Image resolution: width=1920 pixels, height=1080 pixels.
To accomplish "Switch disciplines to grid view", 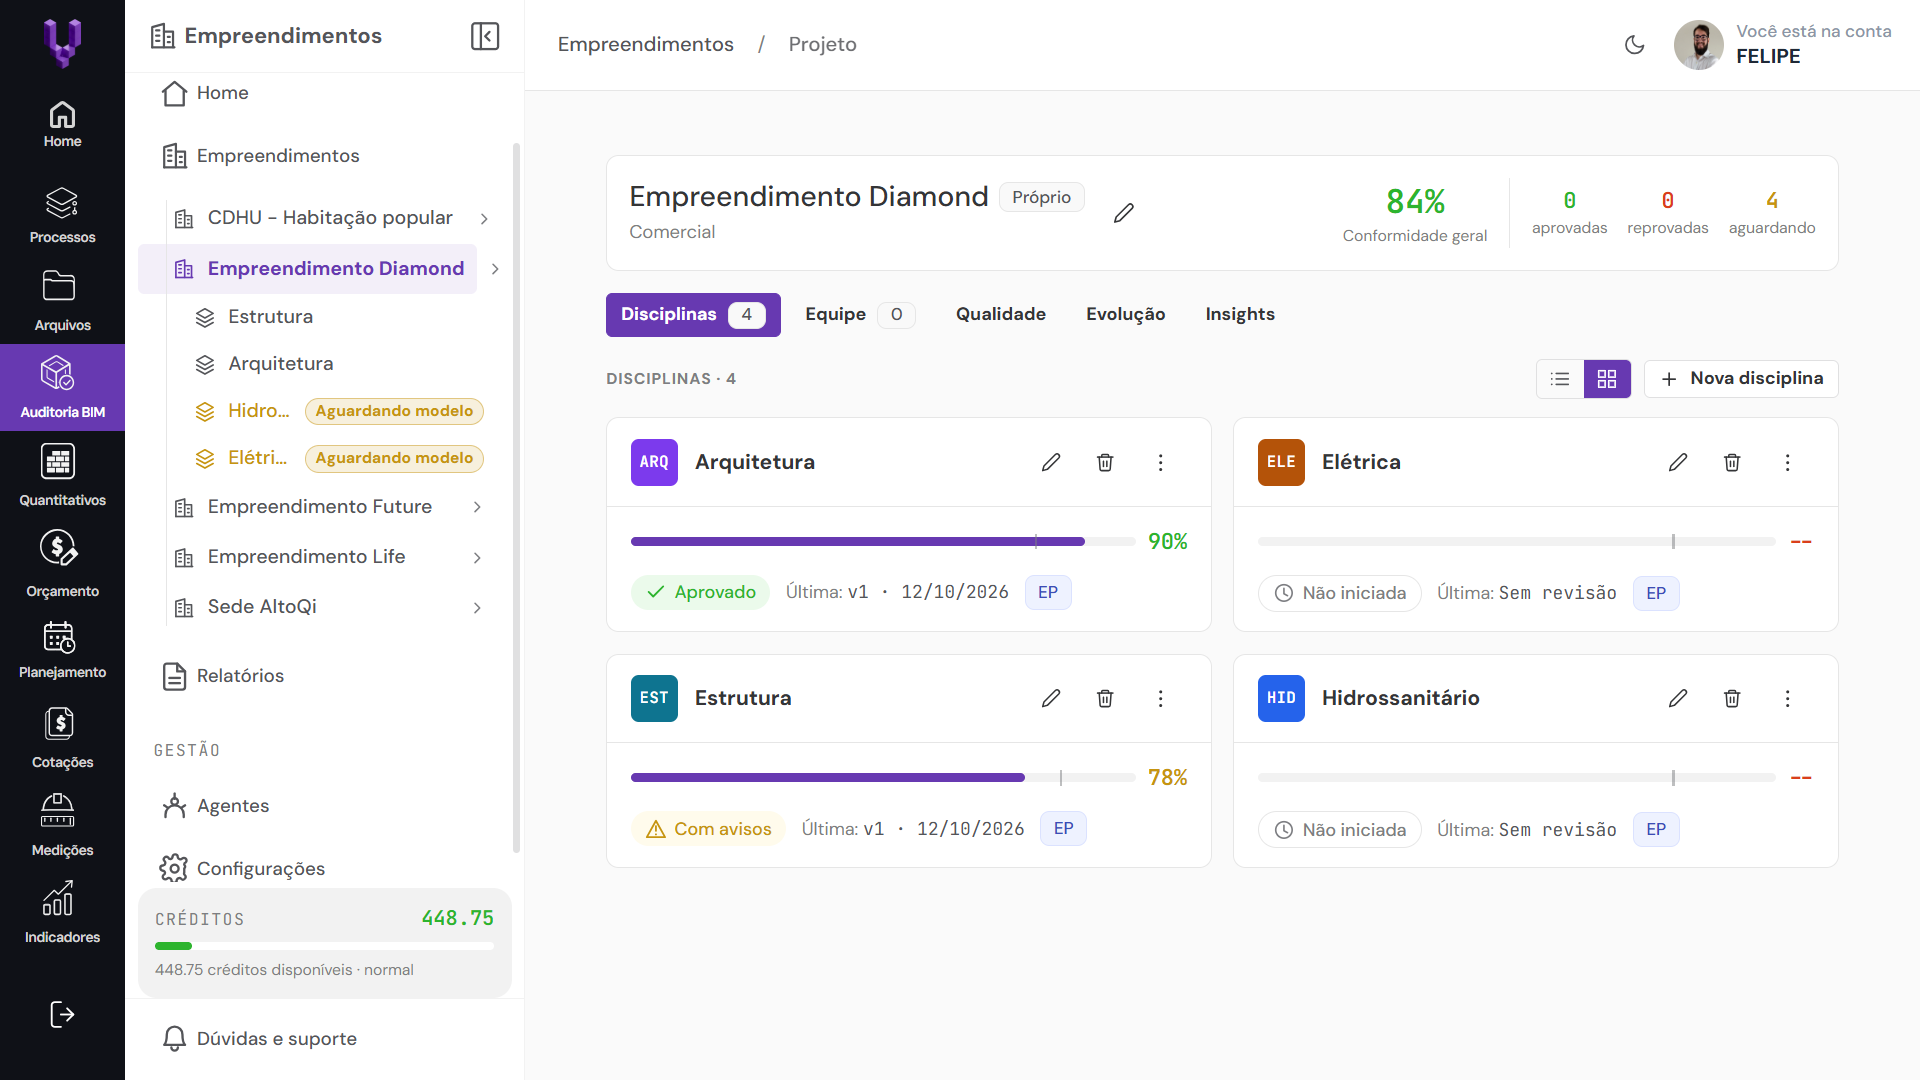I will (1607, 379).
